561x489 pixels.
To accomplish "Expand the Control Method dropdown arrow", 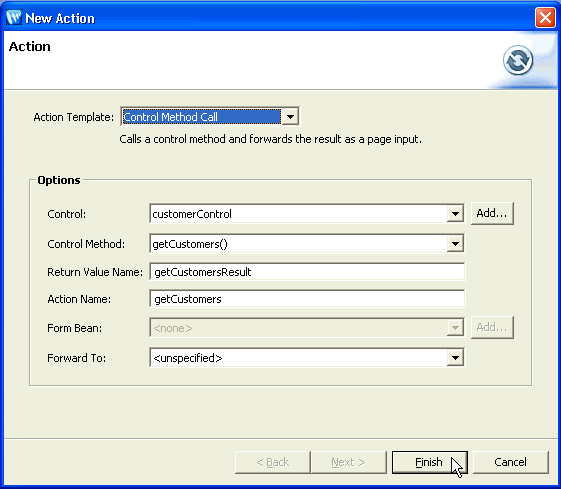I will [x=455, y=244].
